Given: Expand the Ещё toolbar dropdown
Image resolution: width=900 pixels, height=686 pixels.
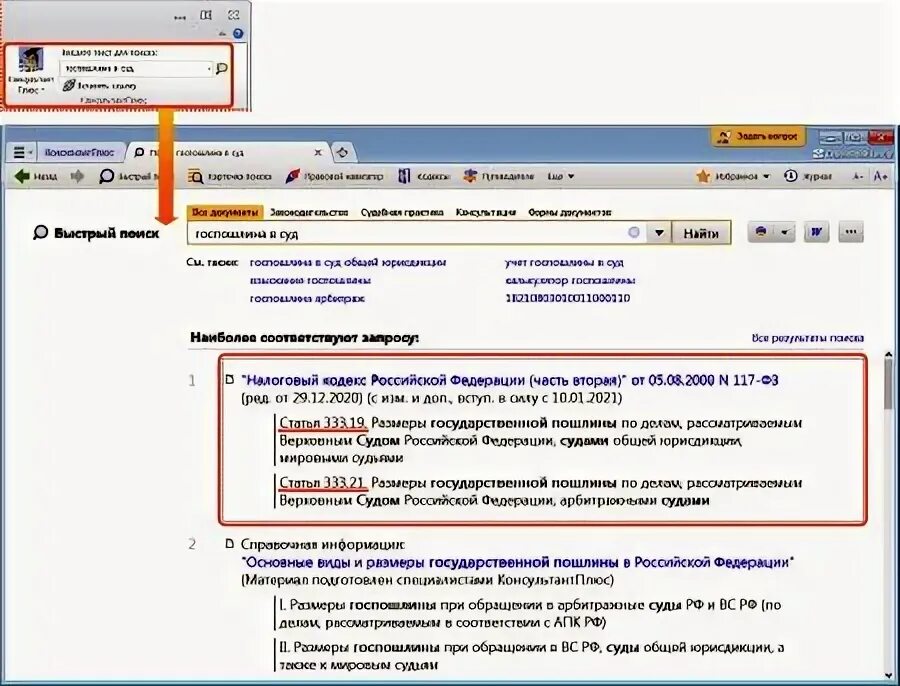Looking at the screenshot, I should pos(561,176).
